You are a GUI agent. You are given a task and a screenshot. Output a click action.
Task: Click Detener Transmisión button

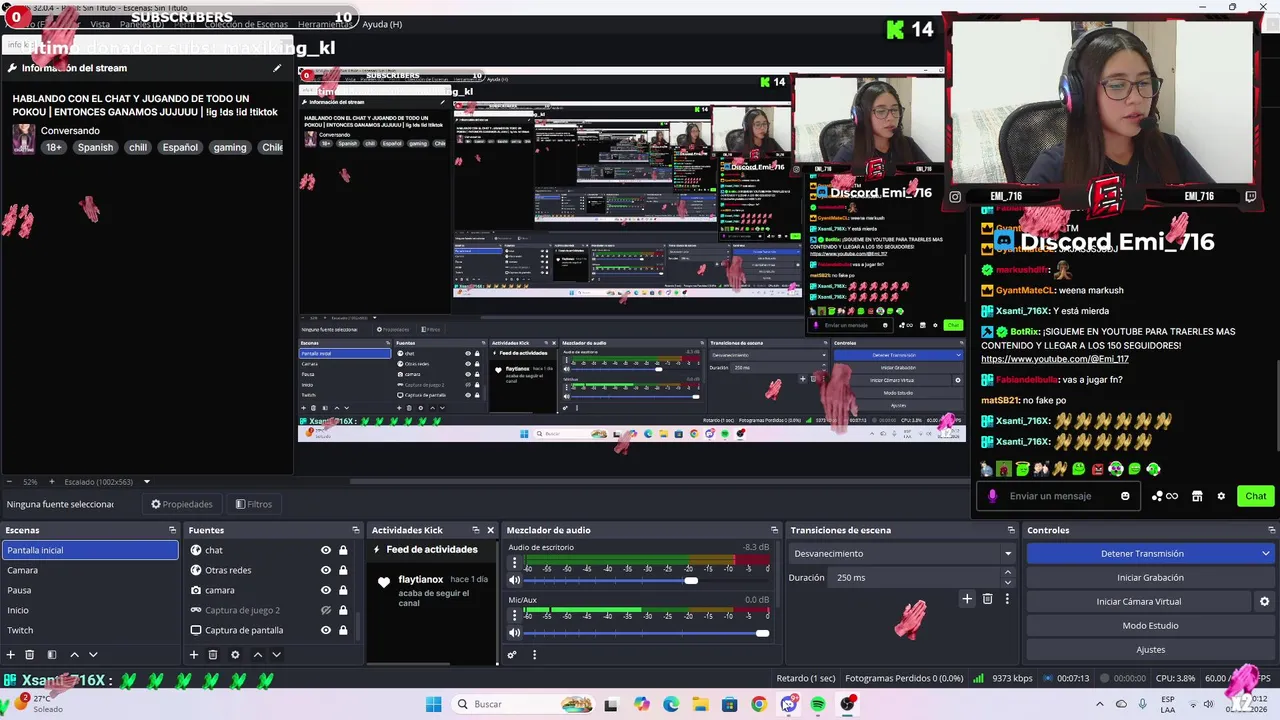pyautogui.click(x=1142, y=553)
